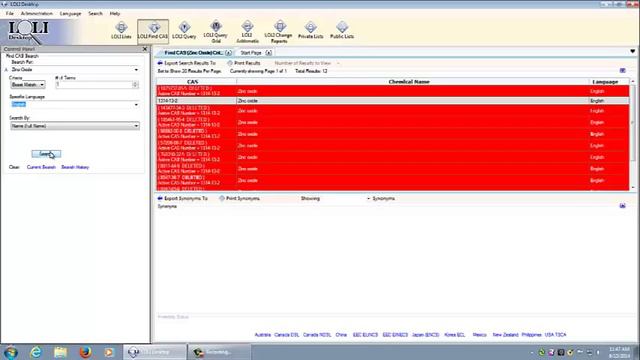Switch to the Start Page tab

251,53
